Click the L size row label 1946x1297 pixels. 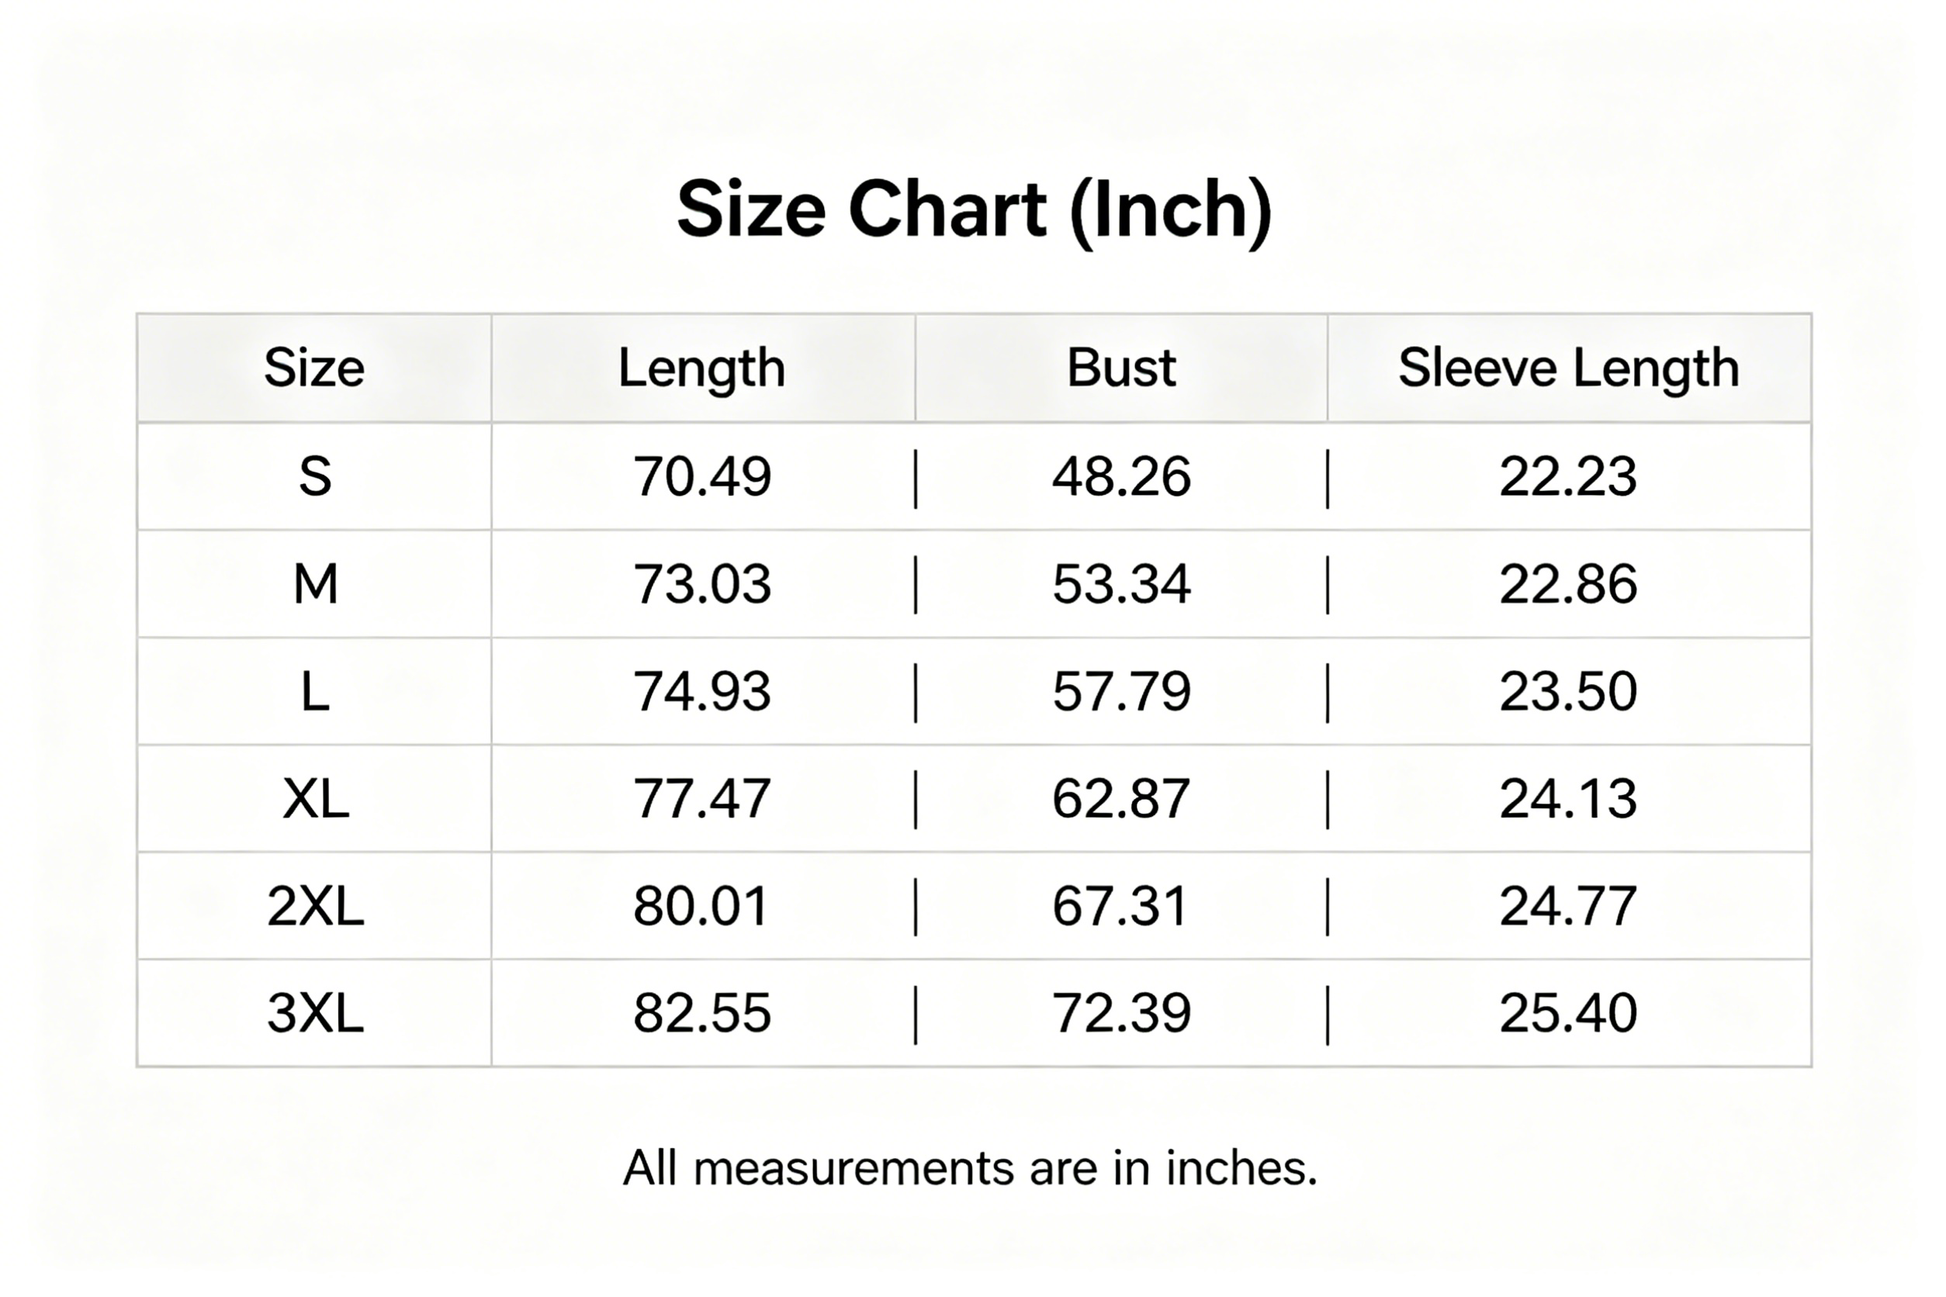(x=315, y=691)
